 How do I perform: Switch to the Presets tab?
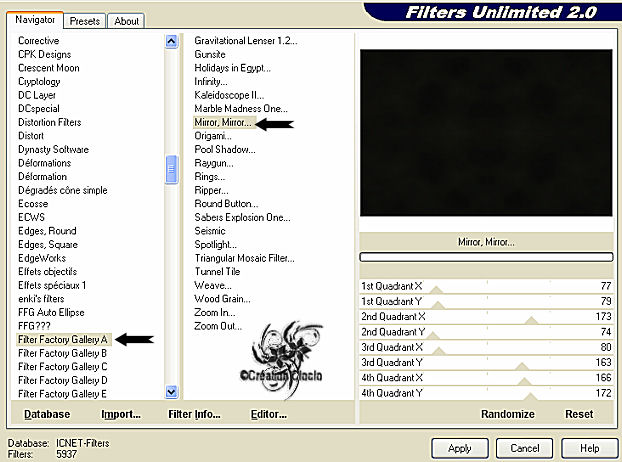[85, 20]
